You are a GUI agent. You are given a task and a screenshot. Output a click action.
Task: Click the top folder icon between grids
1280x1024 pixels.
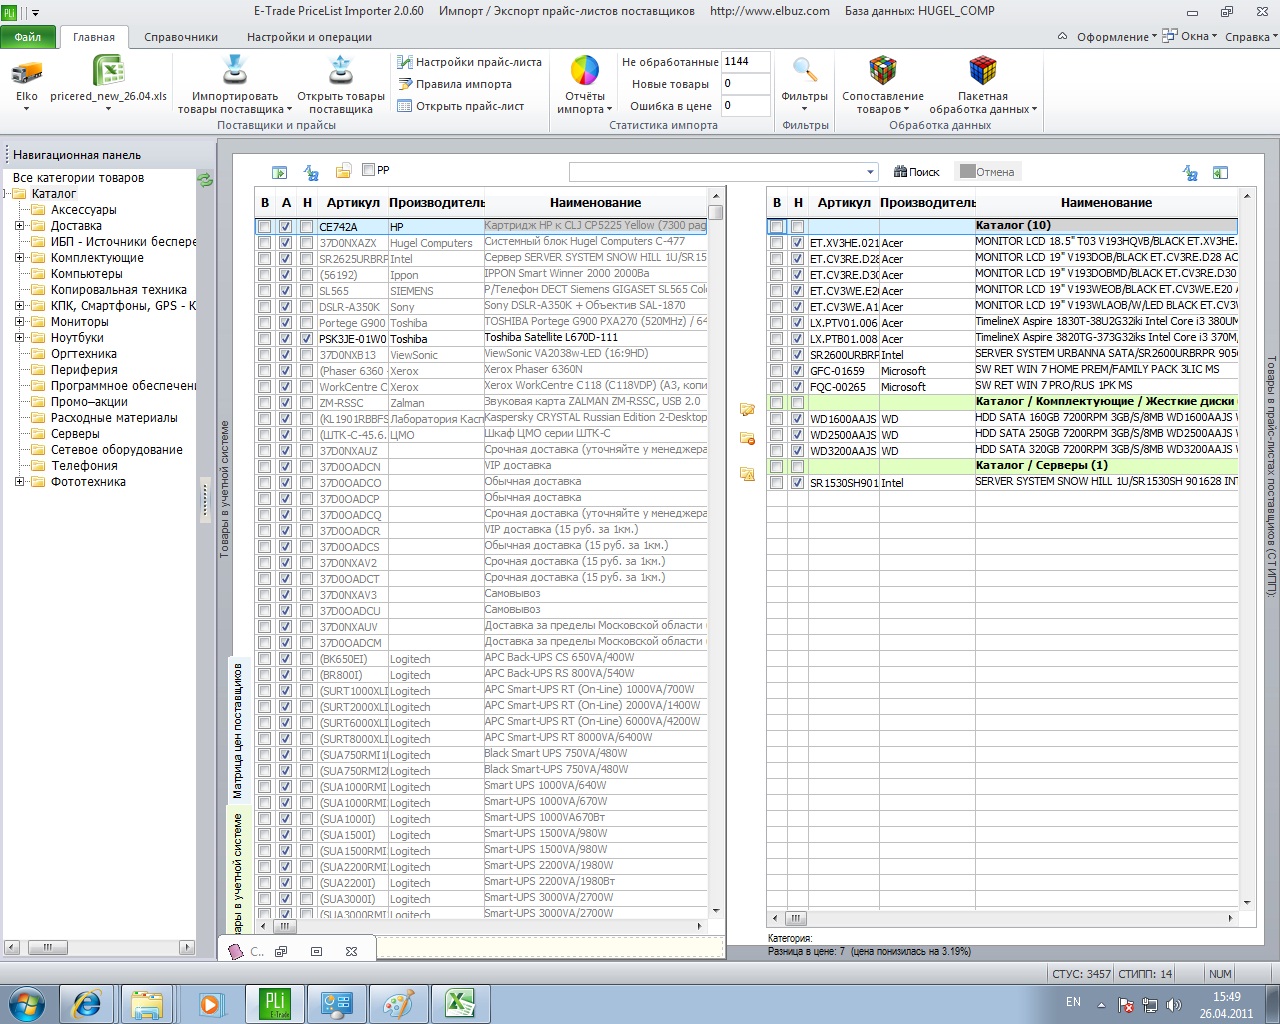coord(747,409)
